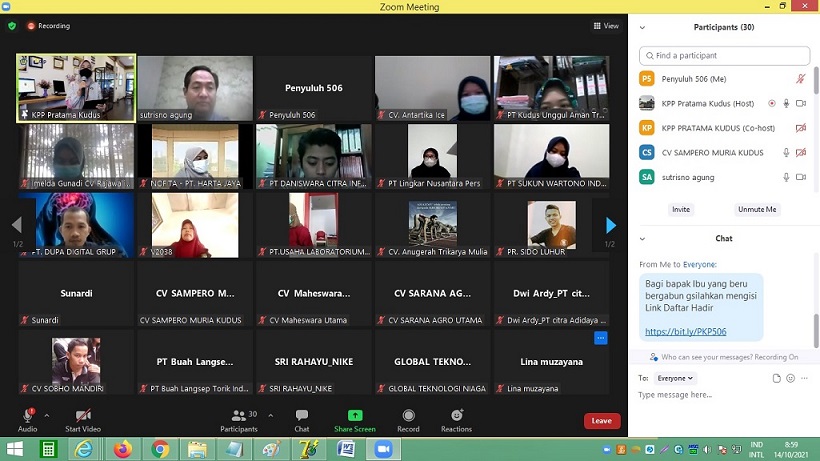
Task: Start sharing with the green Share Screen icon
Action: tap(355, 416)
